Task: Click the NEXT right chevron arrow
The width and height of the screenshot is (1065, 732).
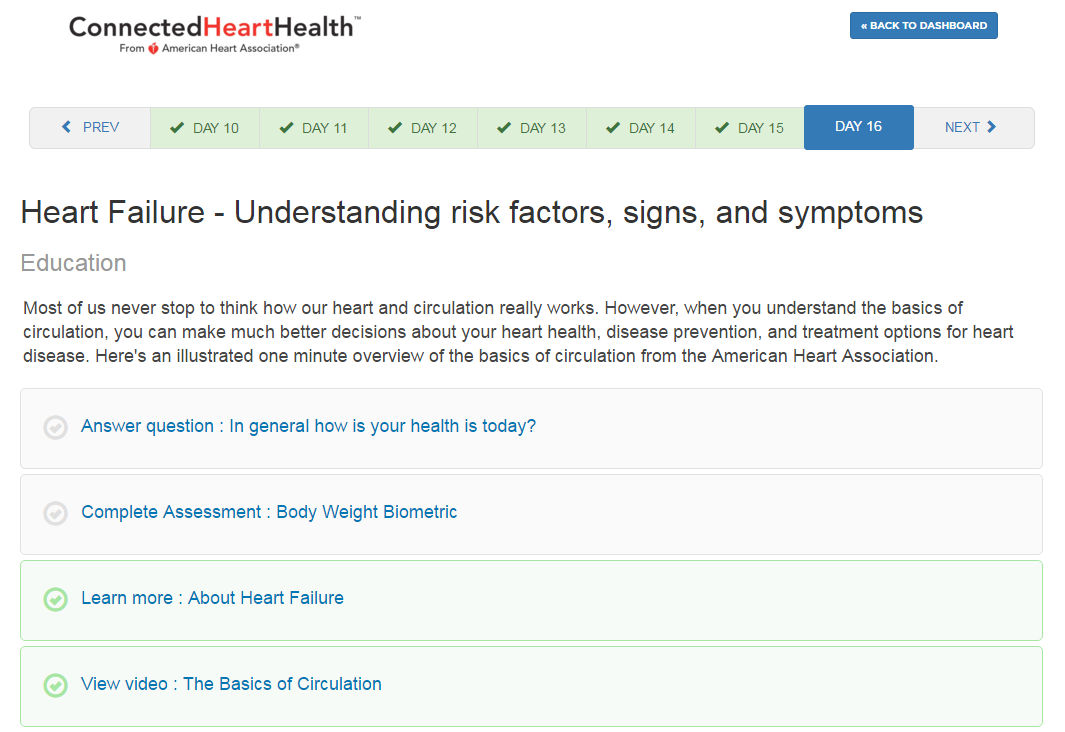Action: click(x=992, y=127)
